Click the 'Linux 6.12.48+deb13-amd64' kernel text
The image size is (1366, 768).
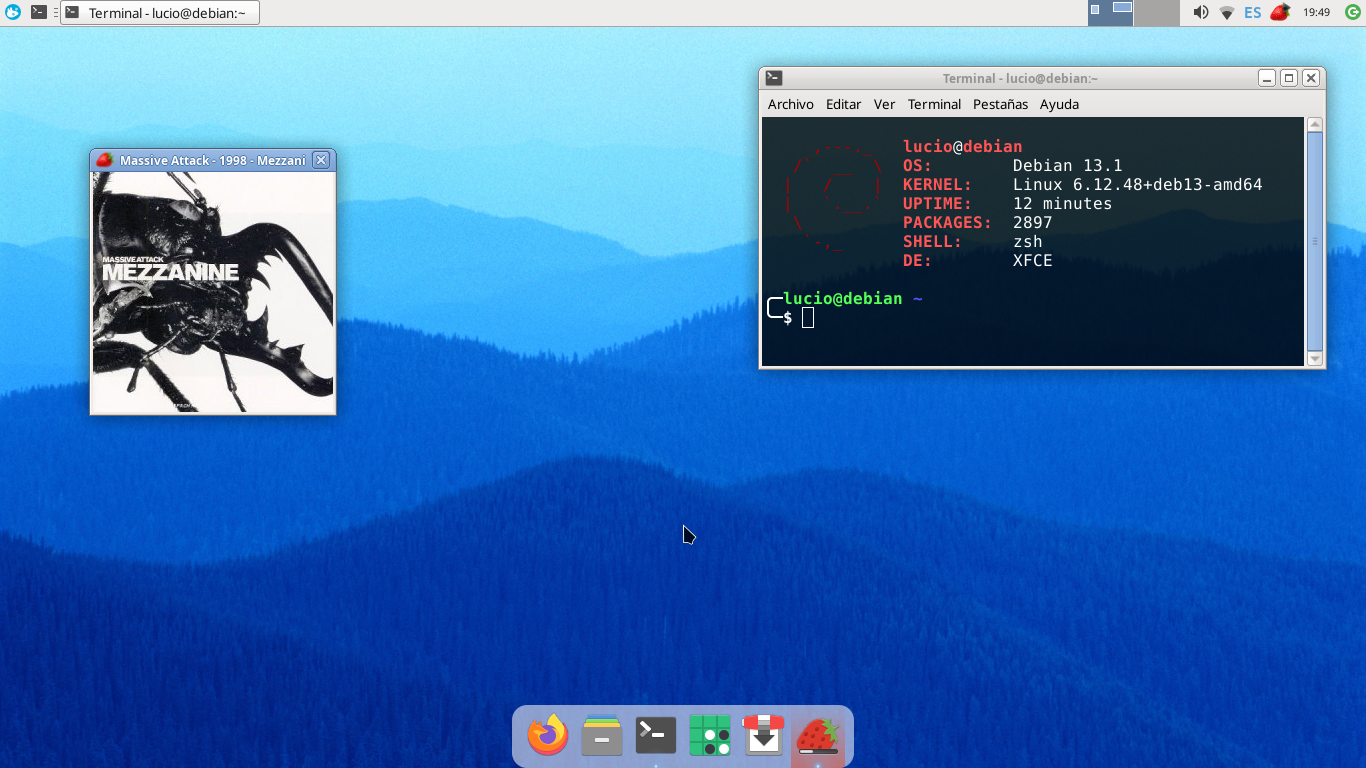coord(1138,184)
